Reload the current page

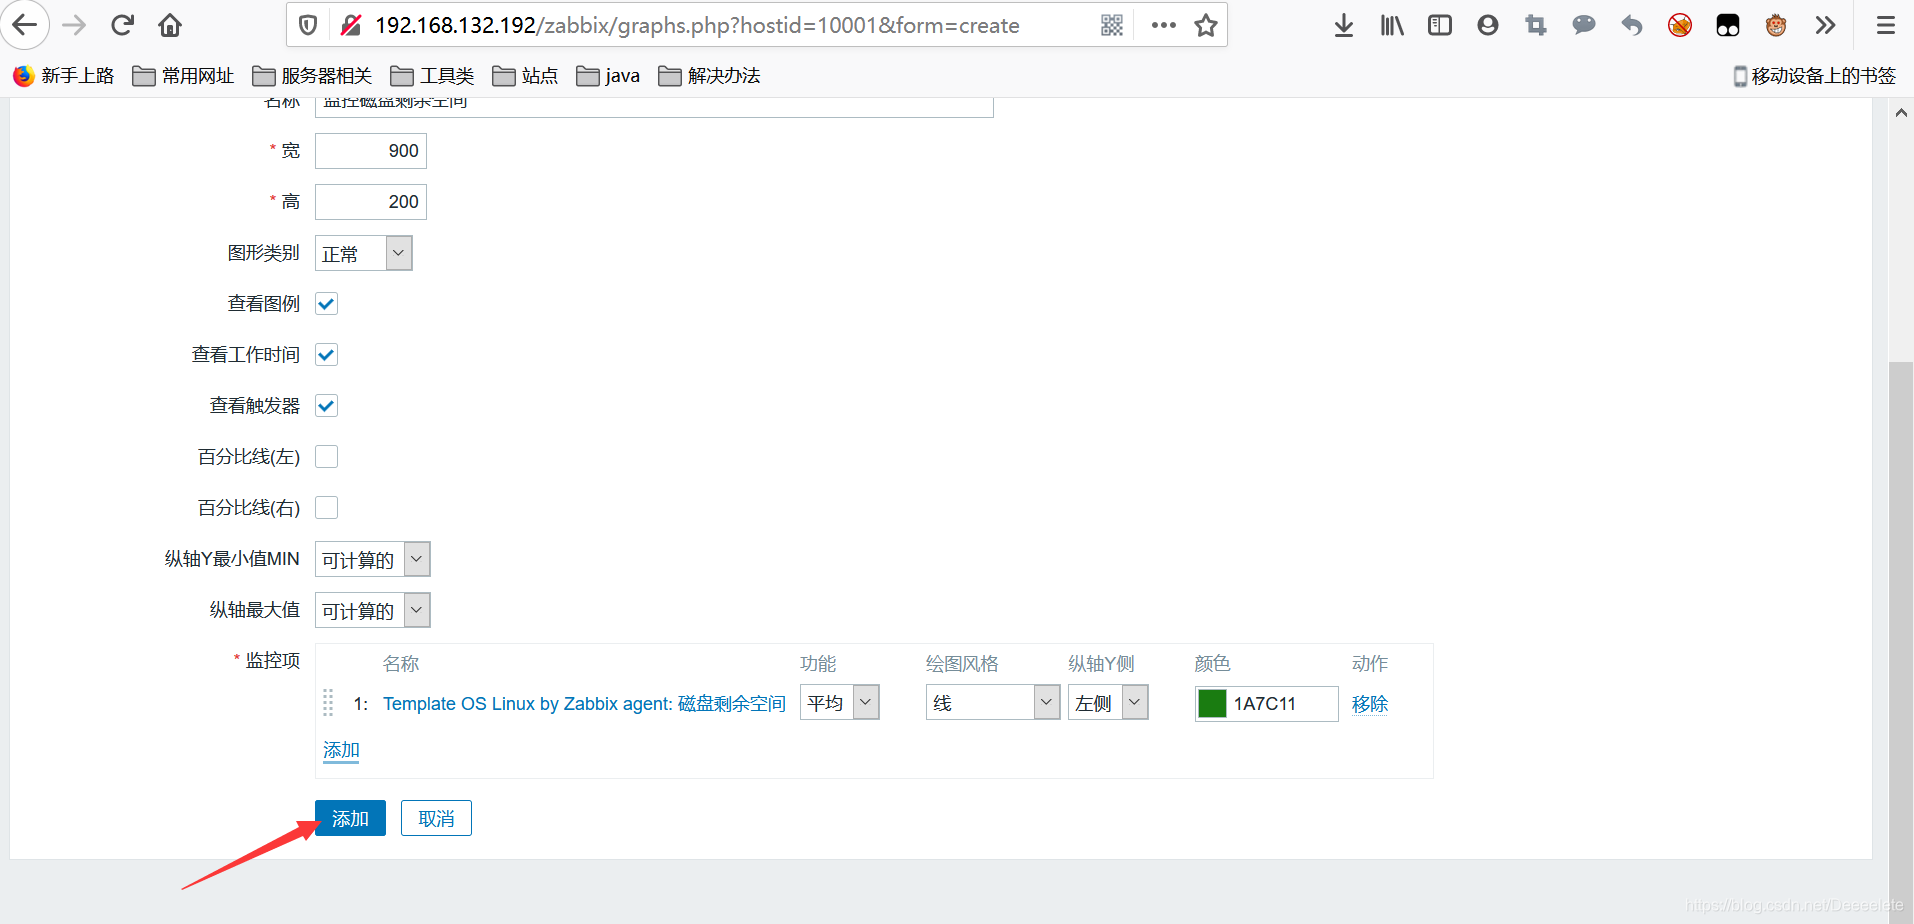(x=122, y=25)
